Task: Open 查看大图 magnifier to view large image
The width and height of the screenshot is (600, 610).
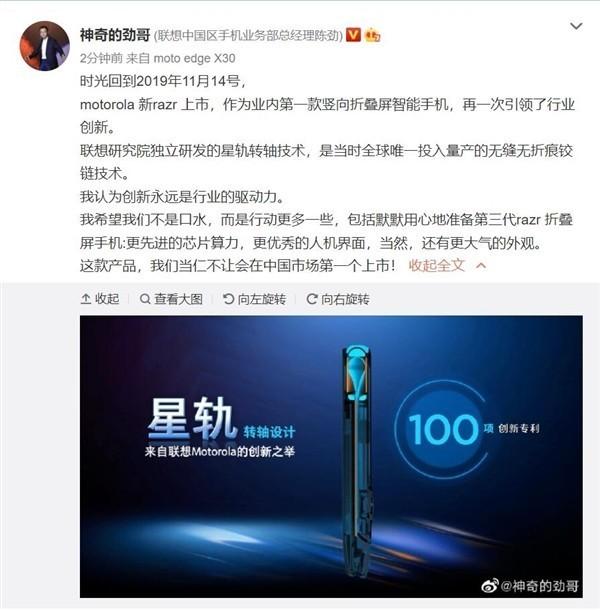Action: click(171, 299)
